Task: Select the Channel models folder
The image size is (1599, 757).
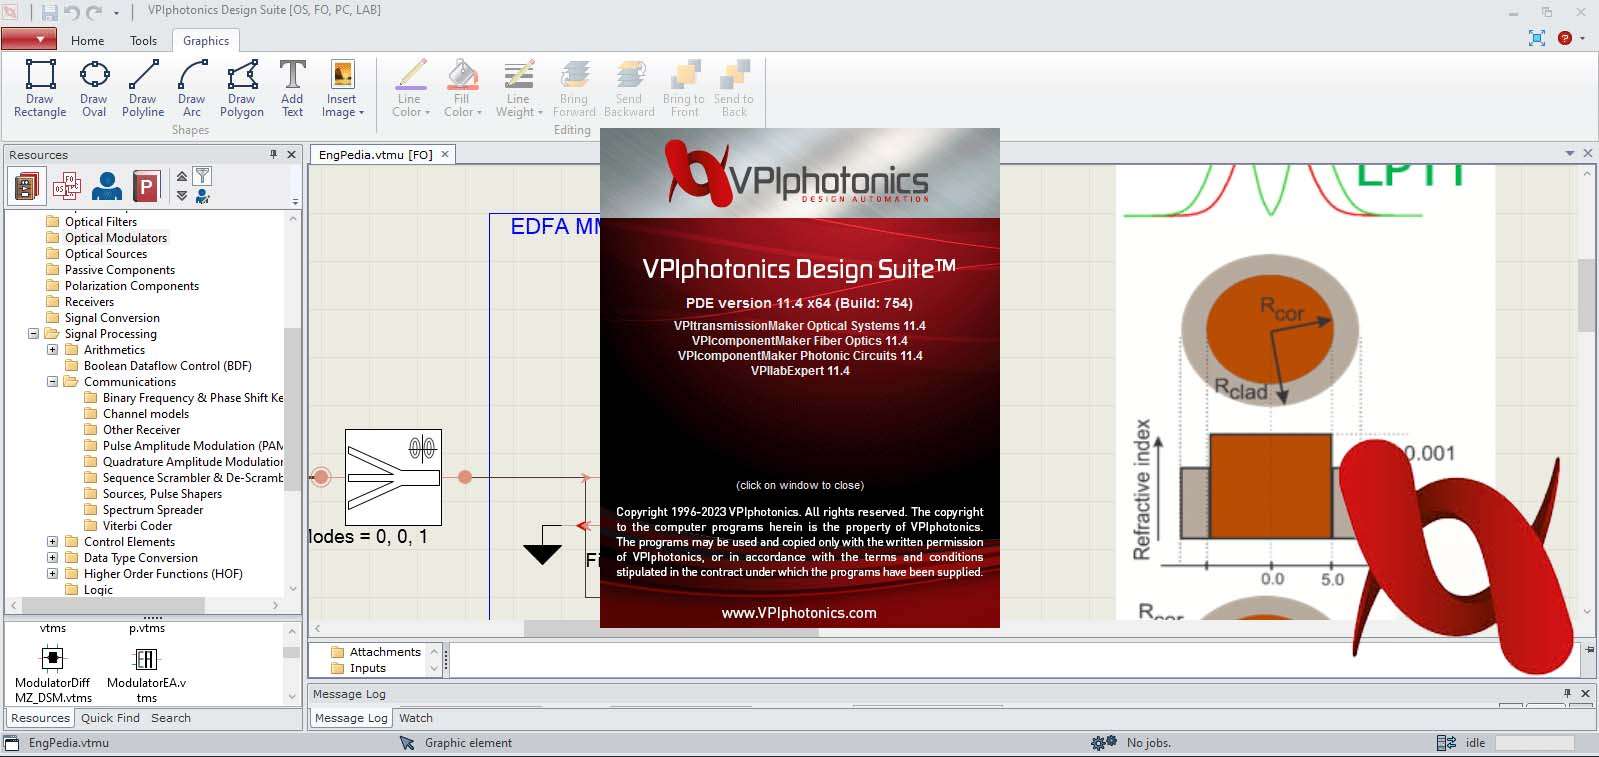Action: [x=146, y=414]
